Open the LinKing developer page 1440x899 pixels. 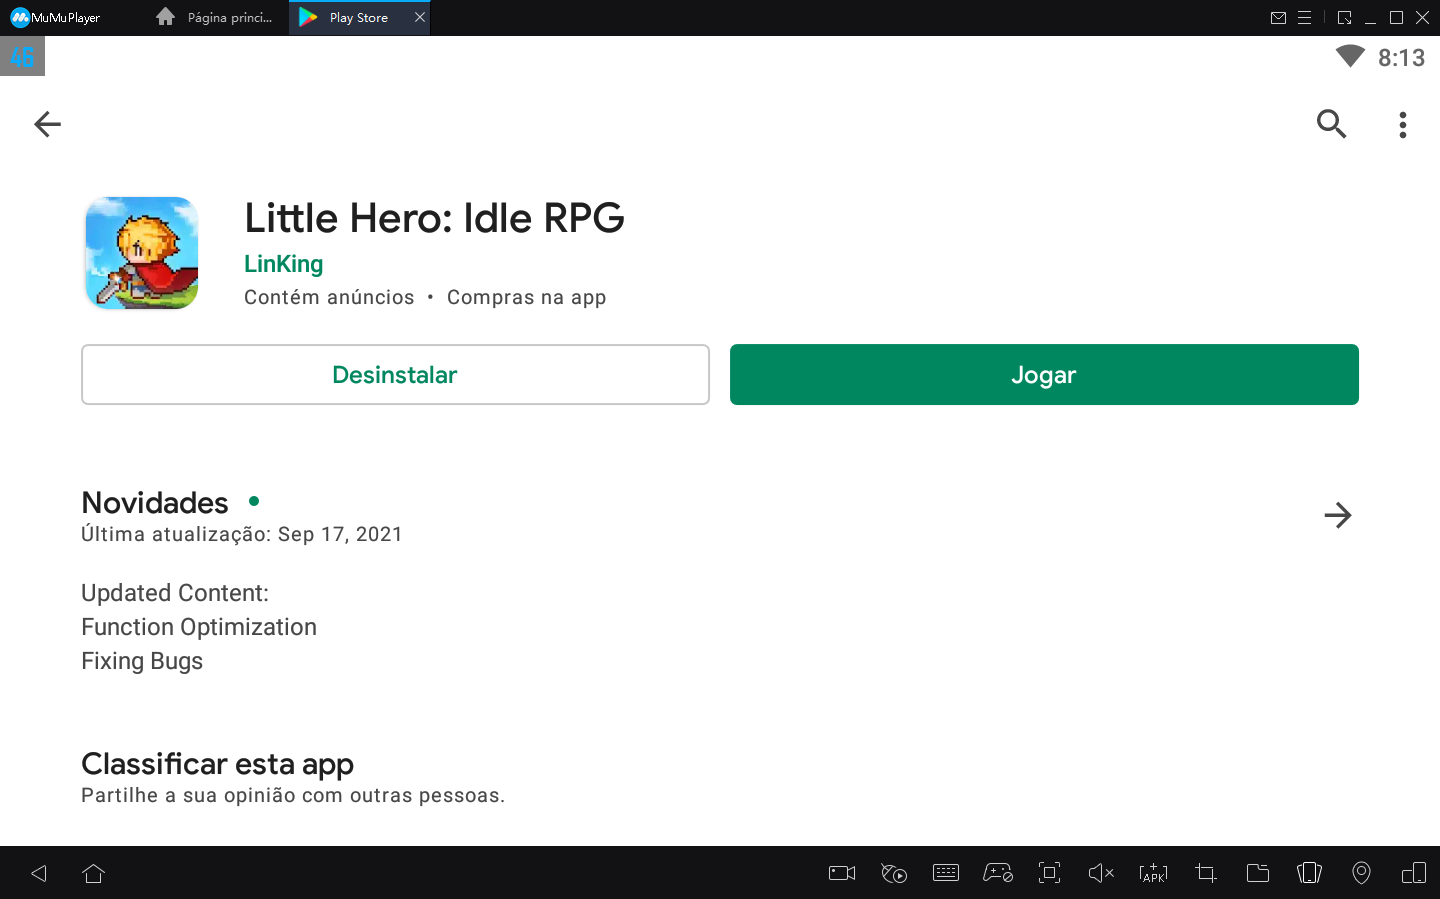point(283,263)
